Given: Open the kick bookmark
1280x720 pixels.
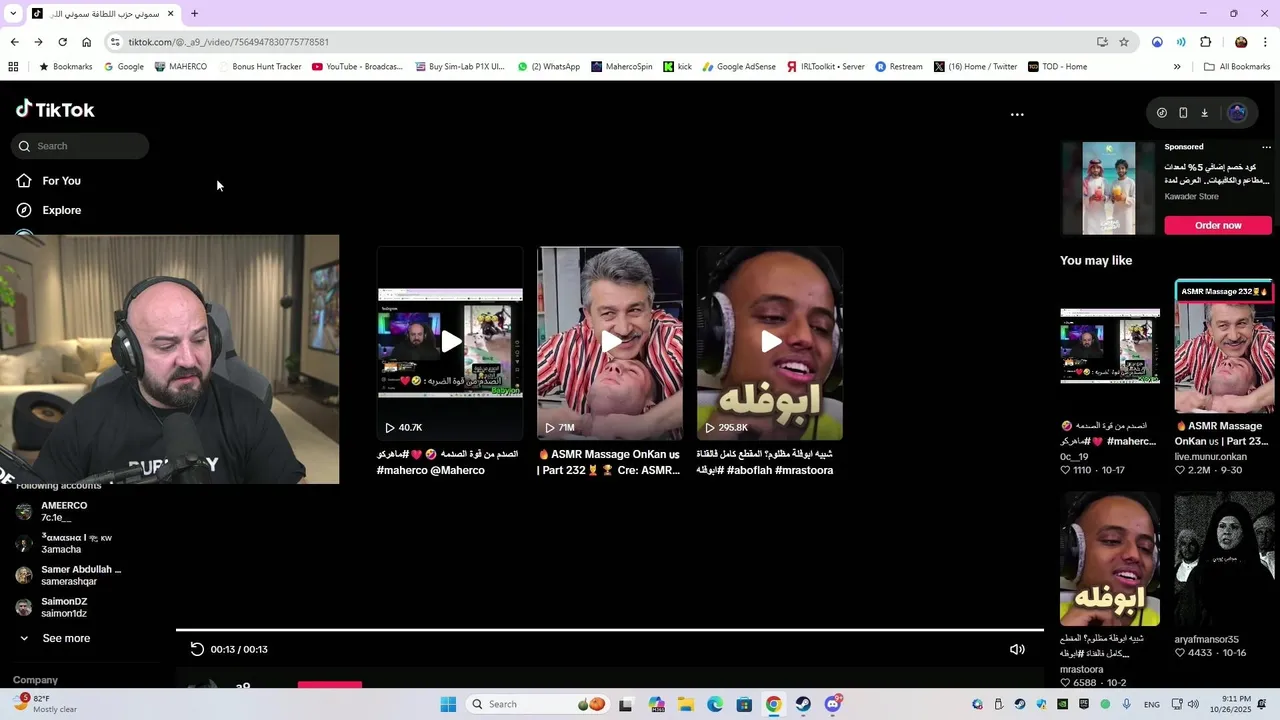Looking at the screenshot, I should tap(677, 67).
